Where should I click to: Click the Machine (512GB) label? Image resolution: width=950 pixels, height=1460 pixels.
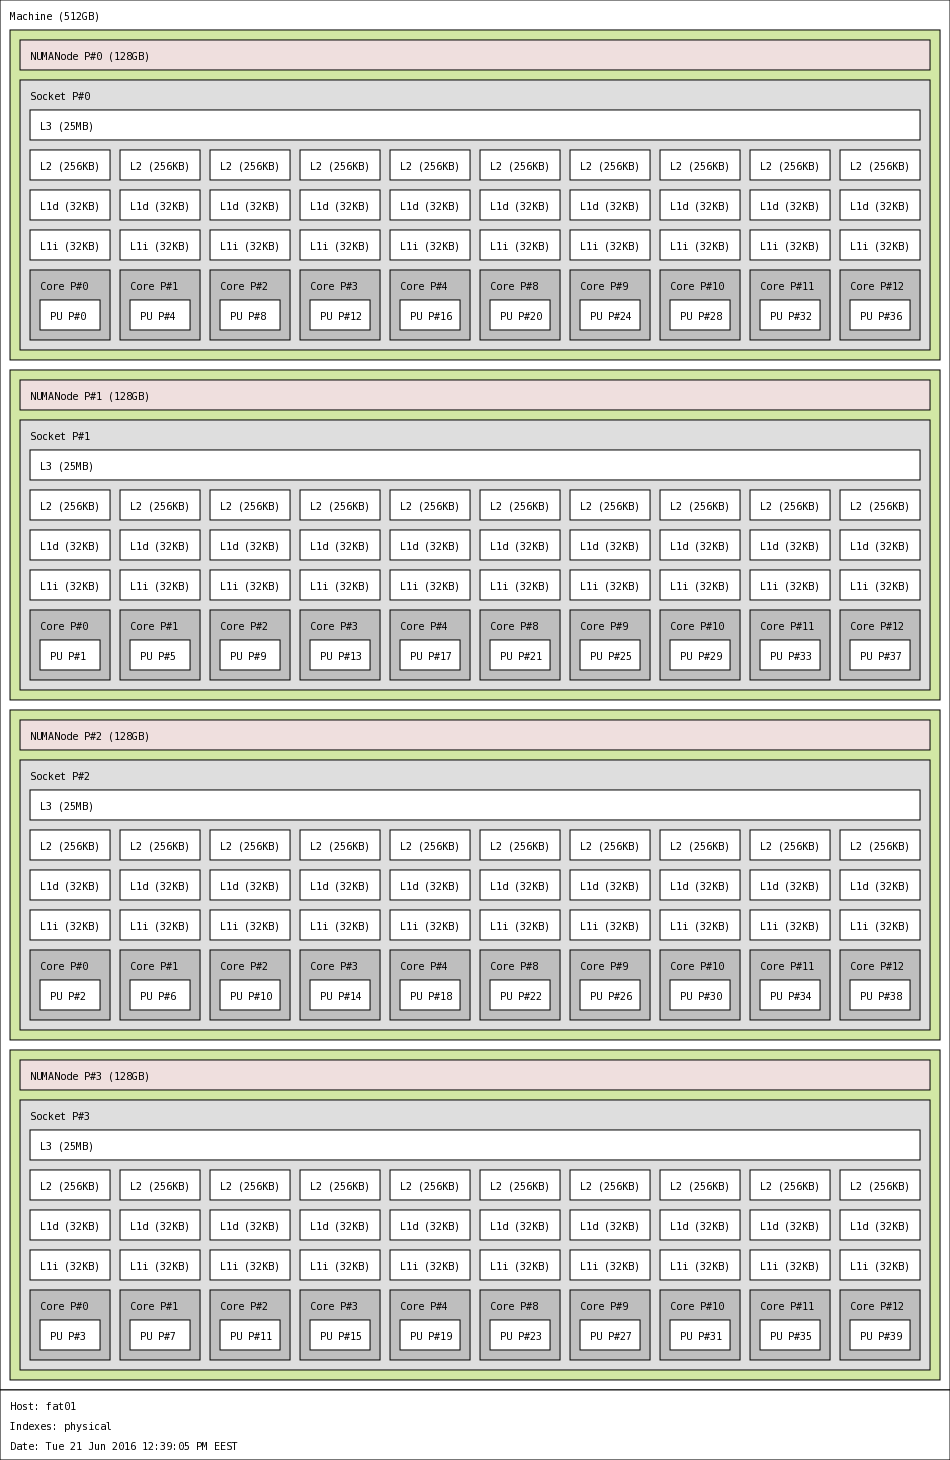point(55,16)
